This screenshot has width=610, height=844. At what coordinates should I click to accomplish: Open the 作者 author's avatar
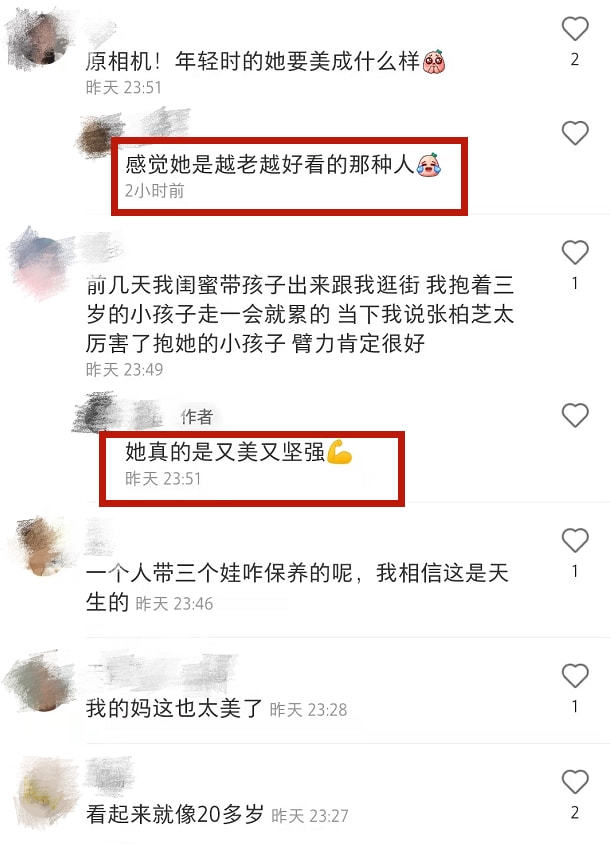96,413
